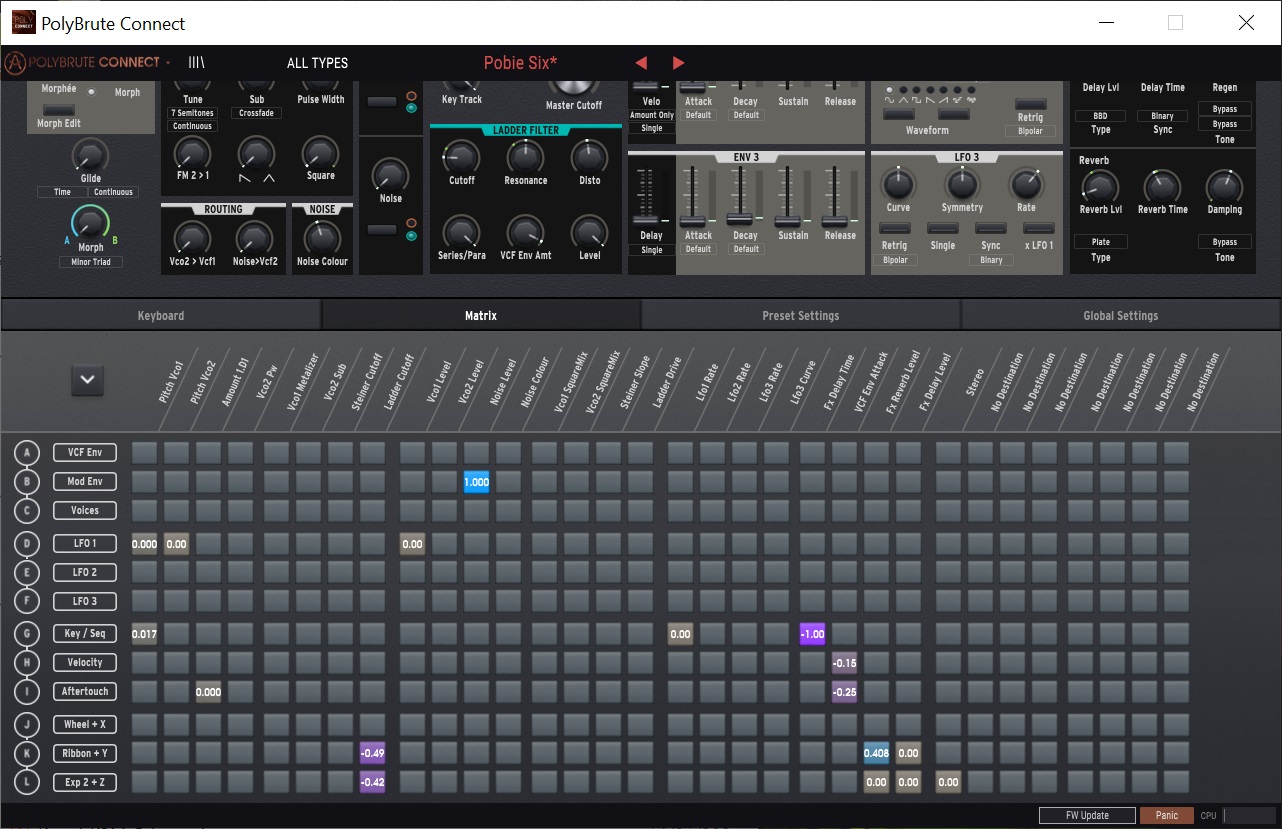1282x829 pixels.
Task: Click the PolyBrute Connect dropdown caret in the header
Action: tap(169, 62)
